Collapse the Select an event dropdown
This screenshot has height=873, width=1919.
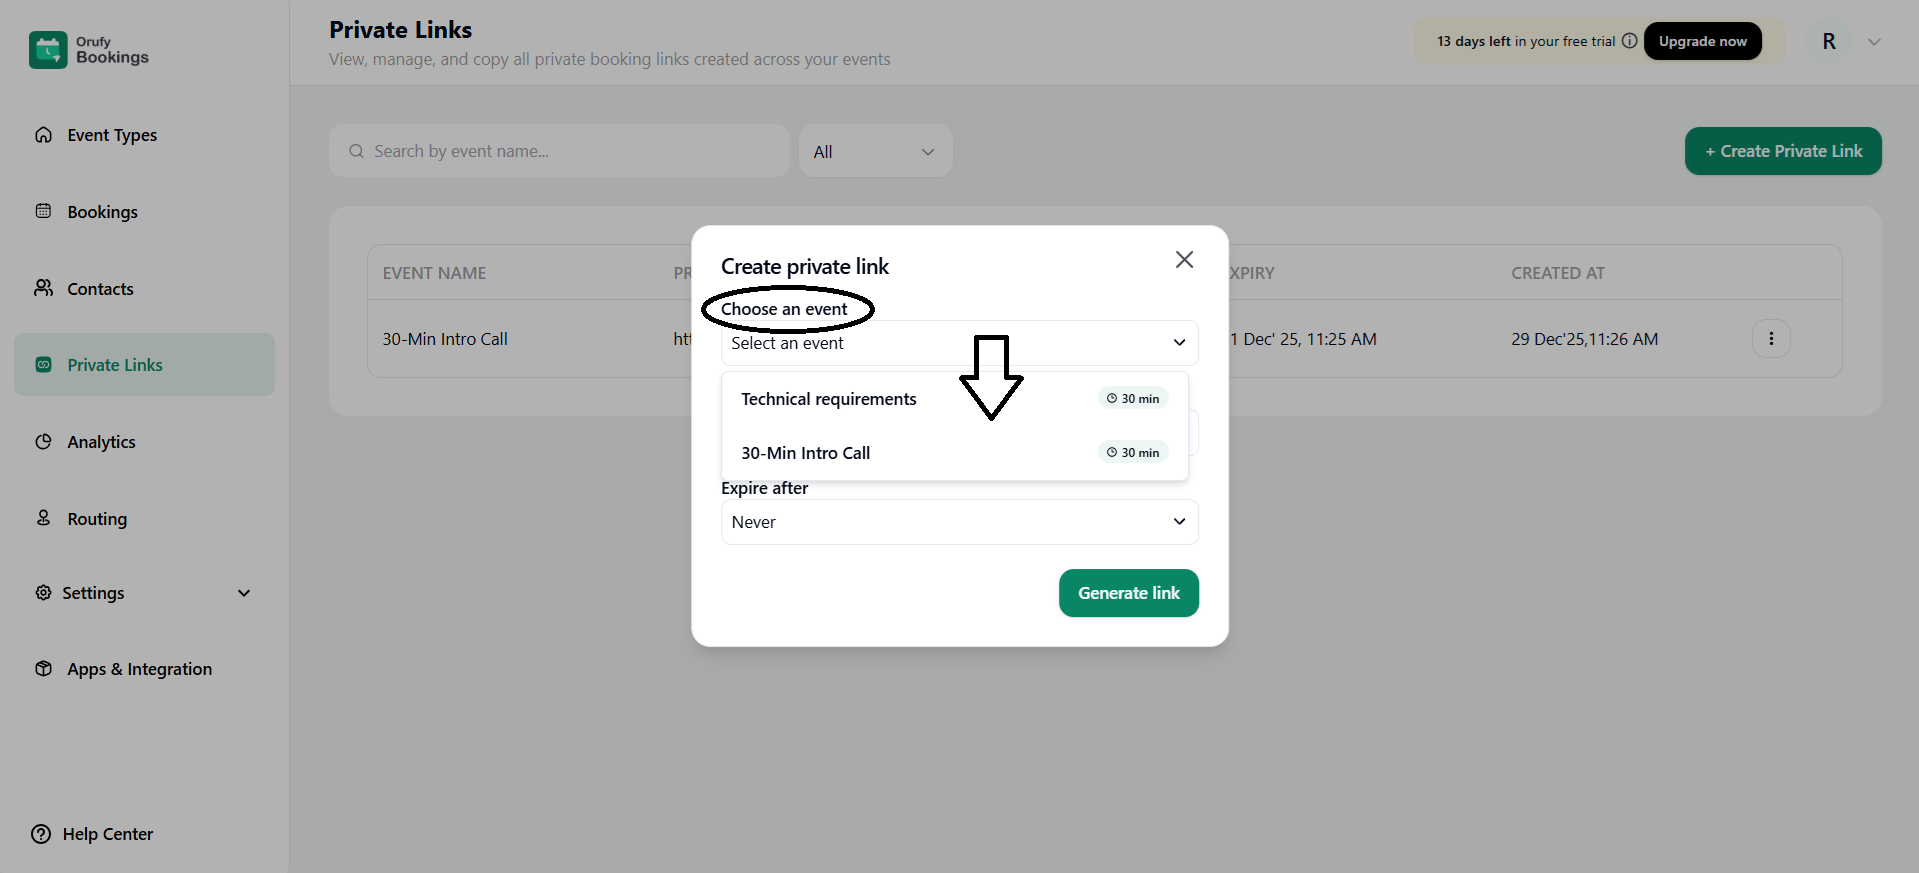[x=1179, y=343]
